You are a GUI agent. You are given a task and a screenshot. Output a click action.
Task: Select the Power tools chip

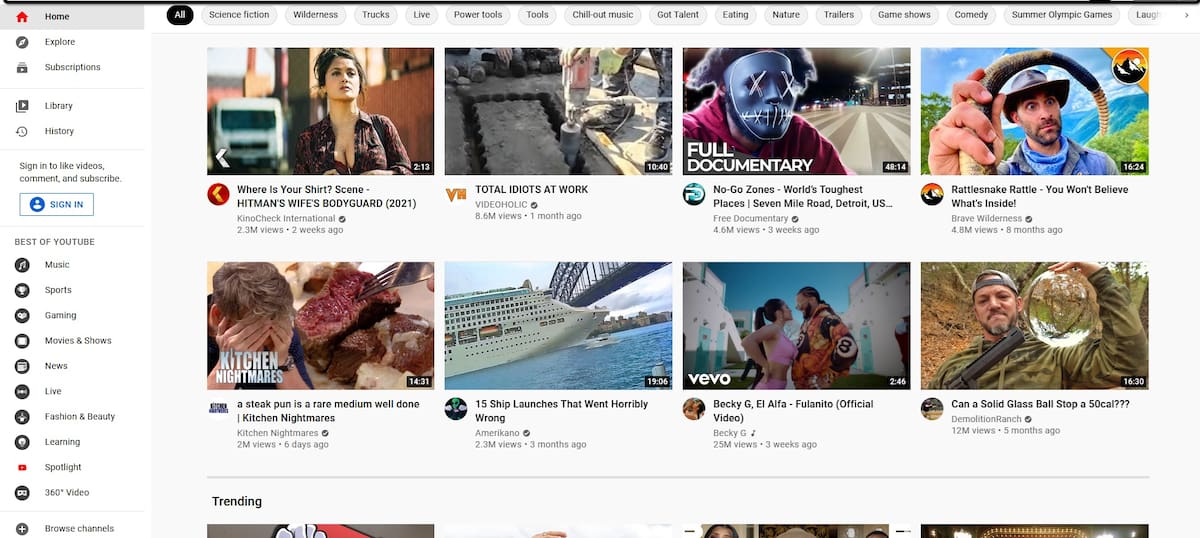pyautogui.click(x=478, y=15)
